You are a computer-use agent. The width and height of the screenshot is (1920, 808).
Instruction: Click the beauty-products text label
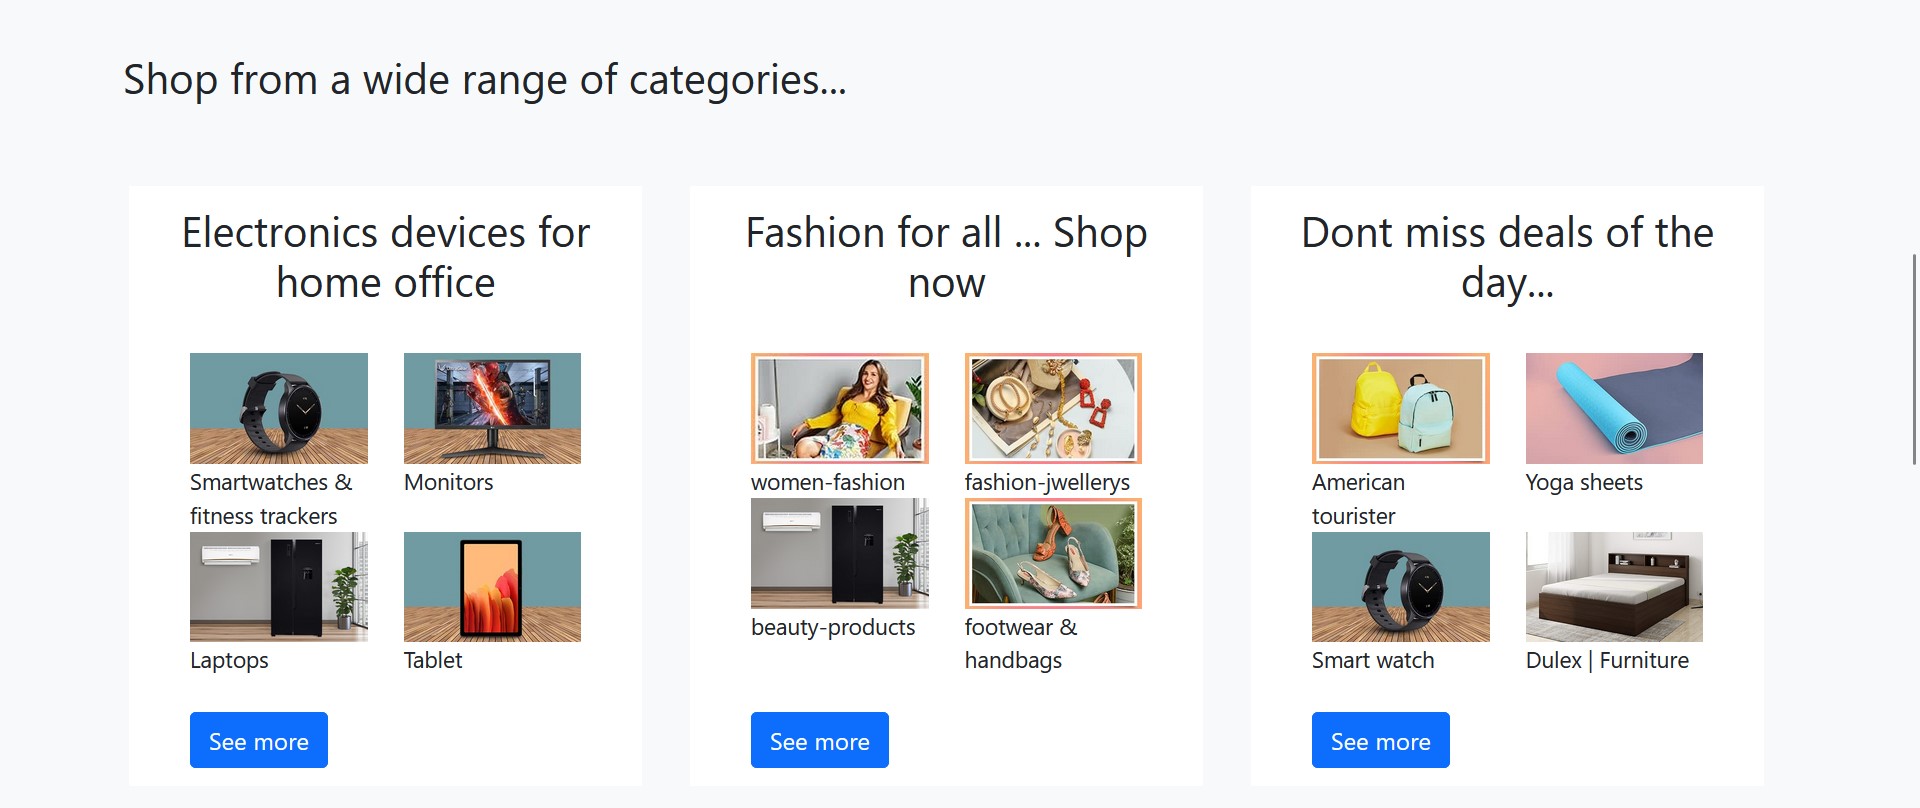[x=833, y=627]
